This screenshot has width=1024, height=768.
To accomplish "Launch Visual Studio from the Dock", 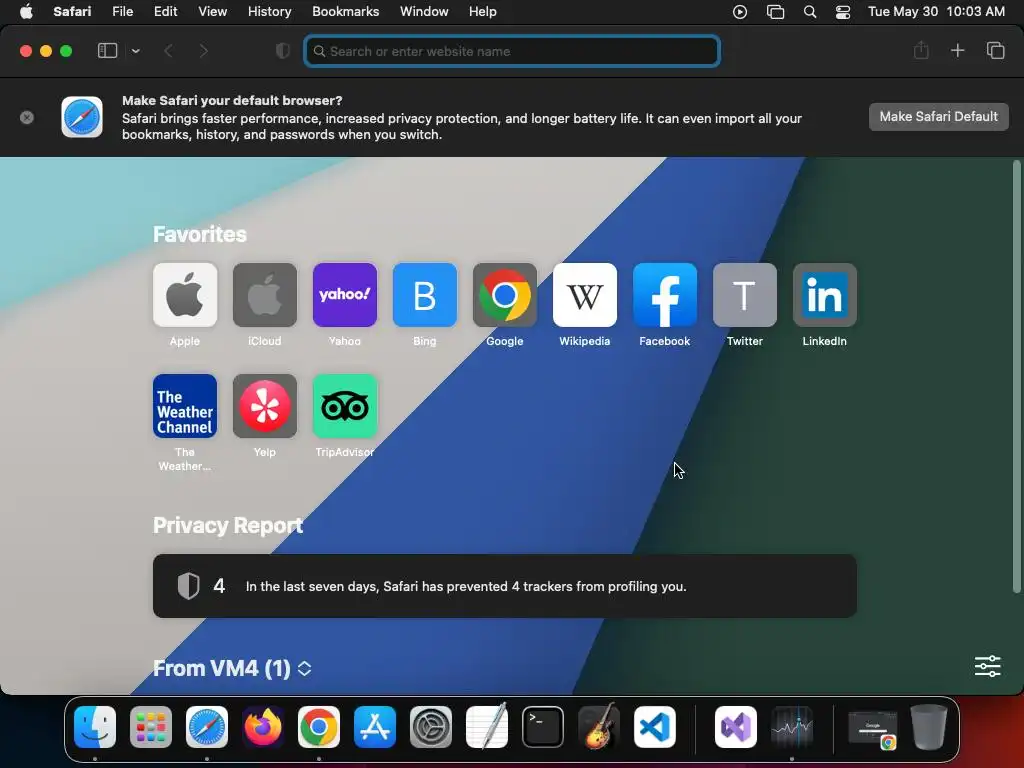I will click(x=736, y=726).
